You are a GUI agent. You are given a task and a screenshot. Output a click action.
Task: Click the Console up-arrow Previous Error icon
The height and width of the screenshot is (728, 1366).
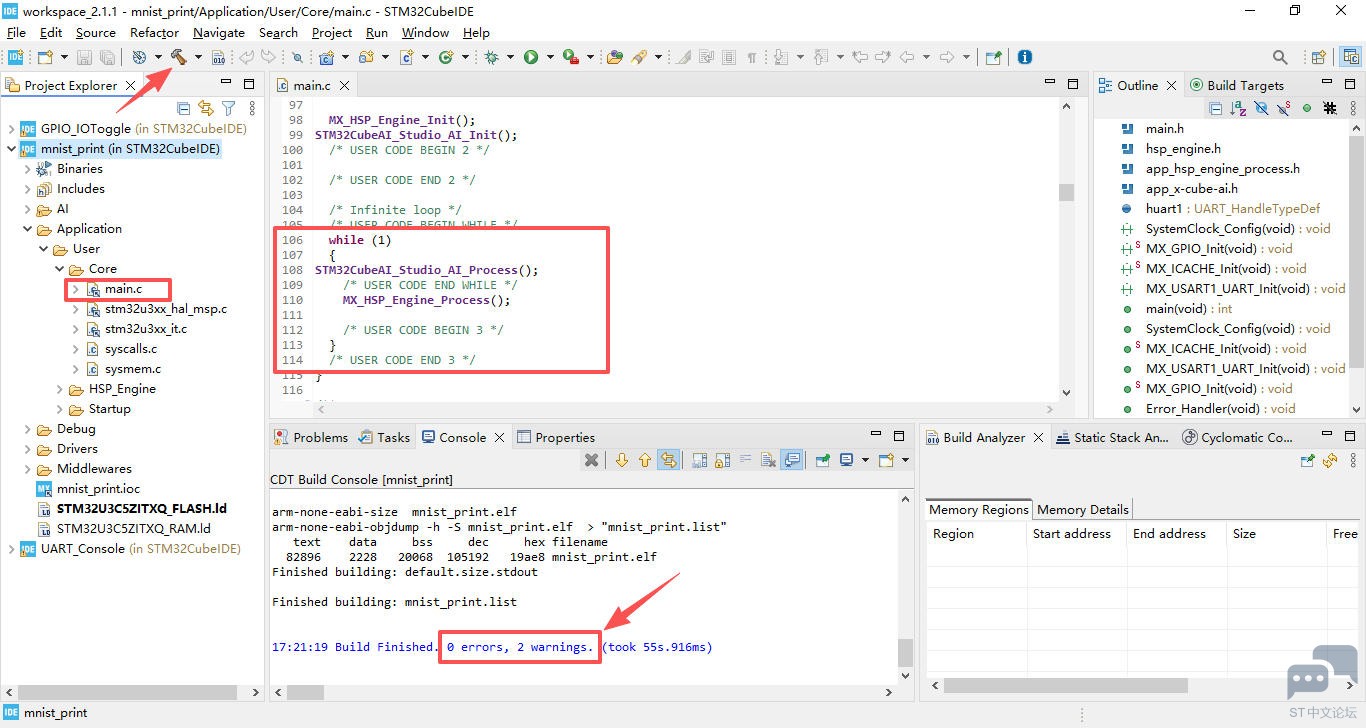pyautogui.click(x=644, y=460)
